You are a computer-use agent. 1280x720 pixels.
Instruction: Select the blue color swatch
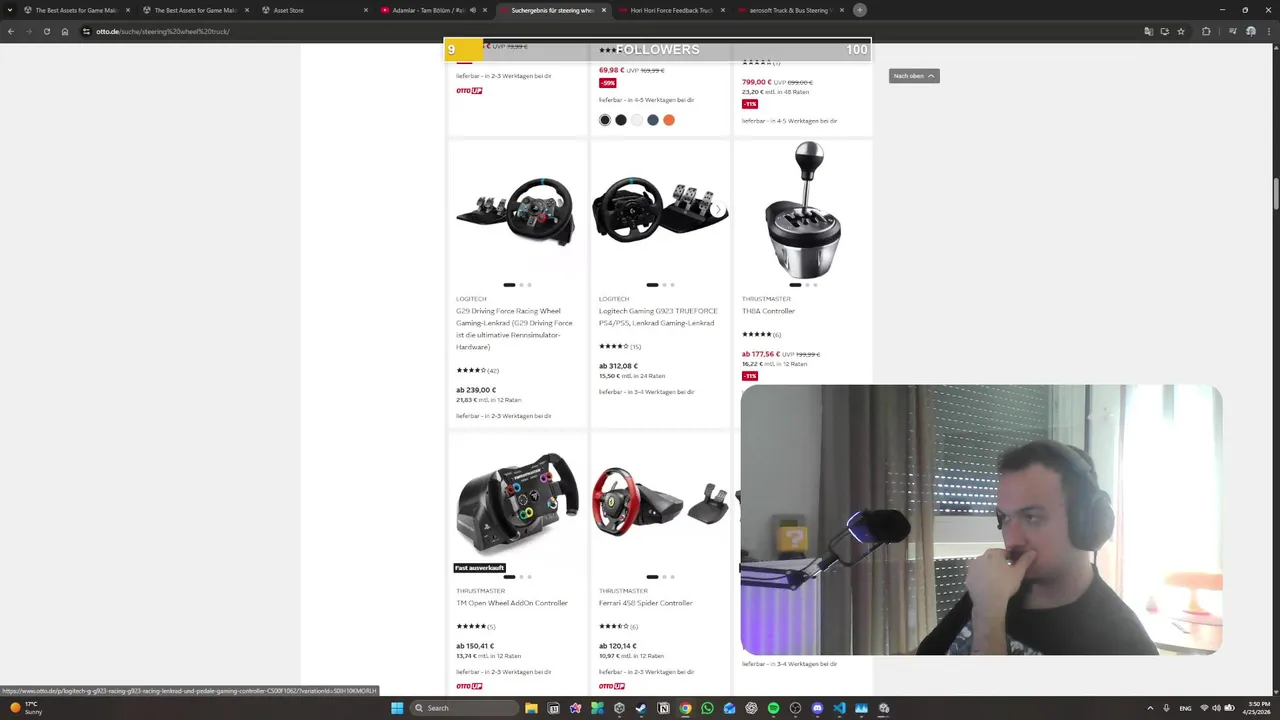(653, 120)
